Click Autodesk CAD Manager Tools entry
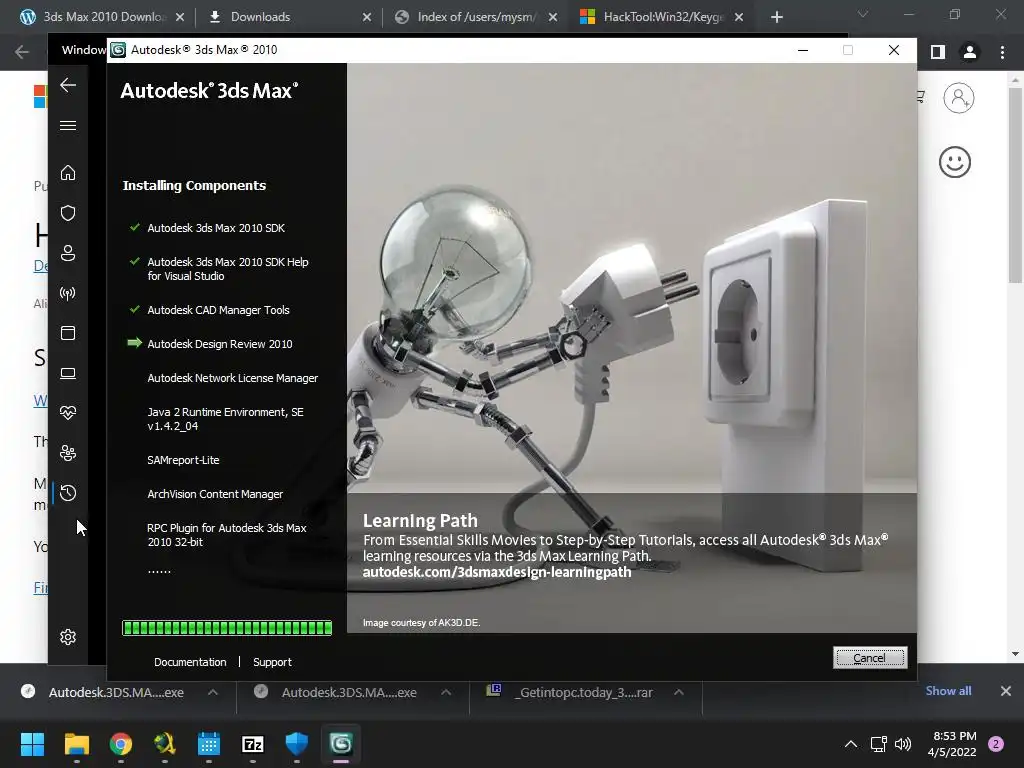 218,310
